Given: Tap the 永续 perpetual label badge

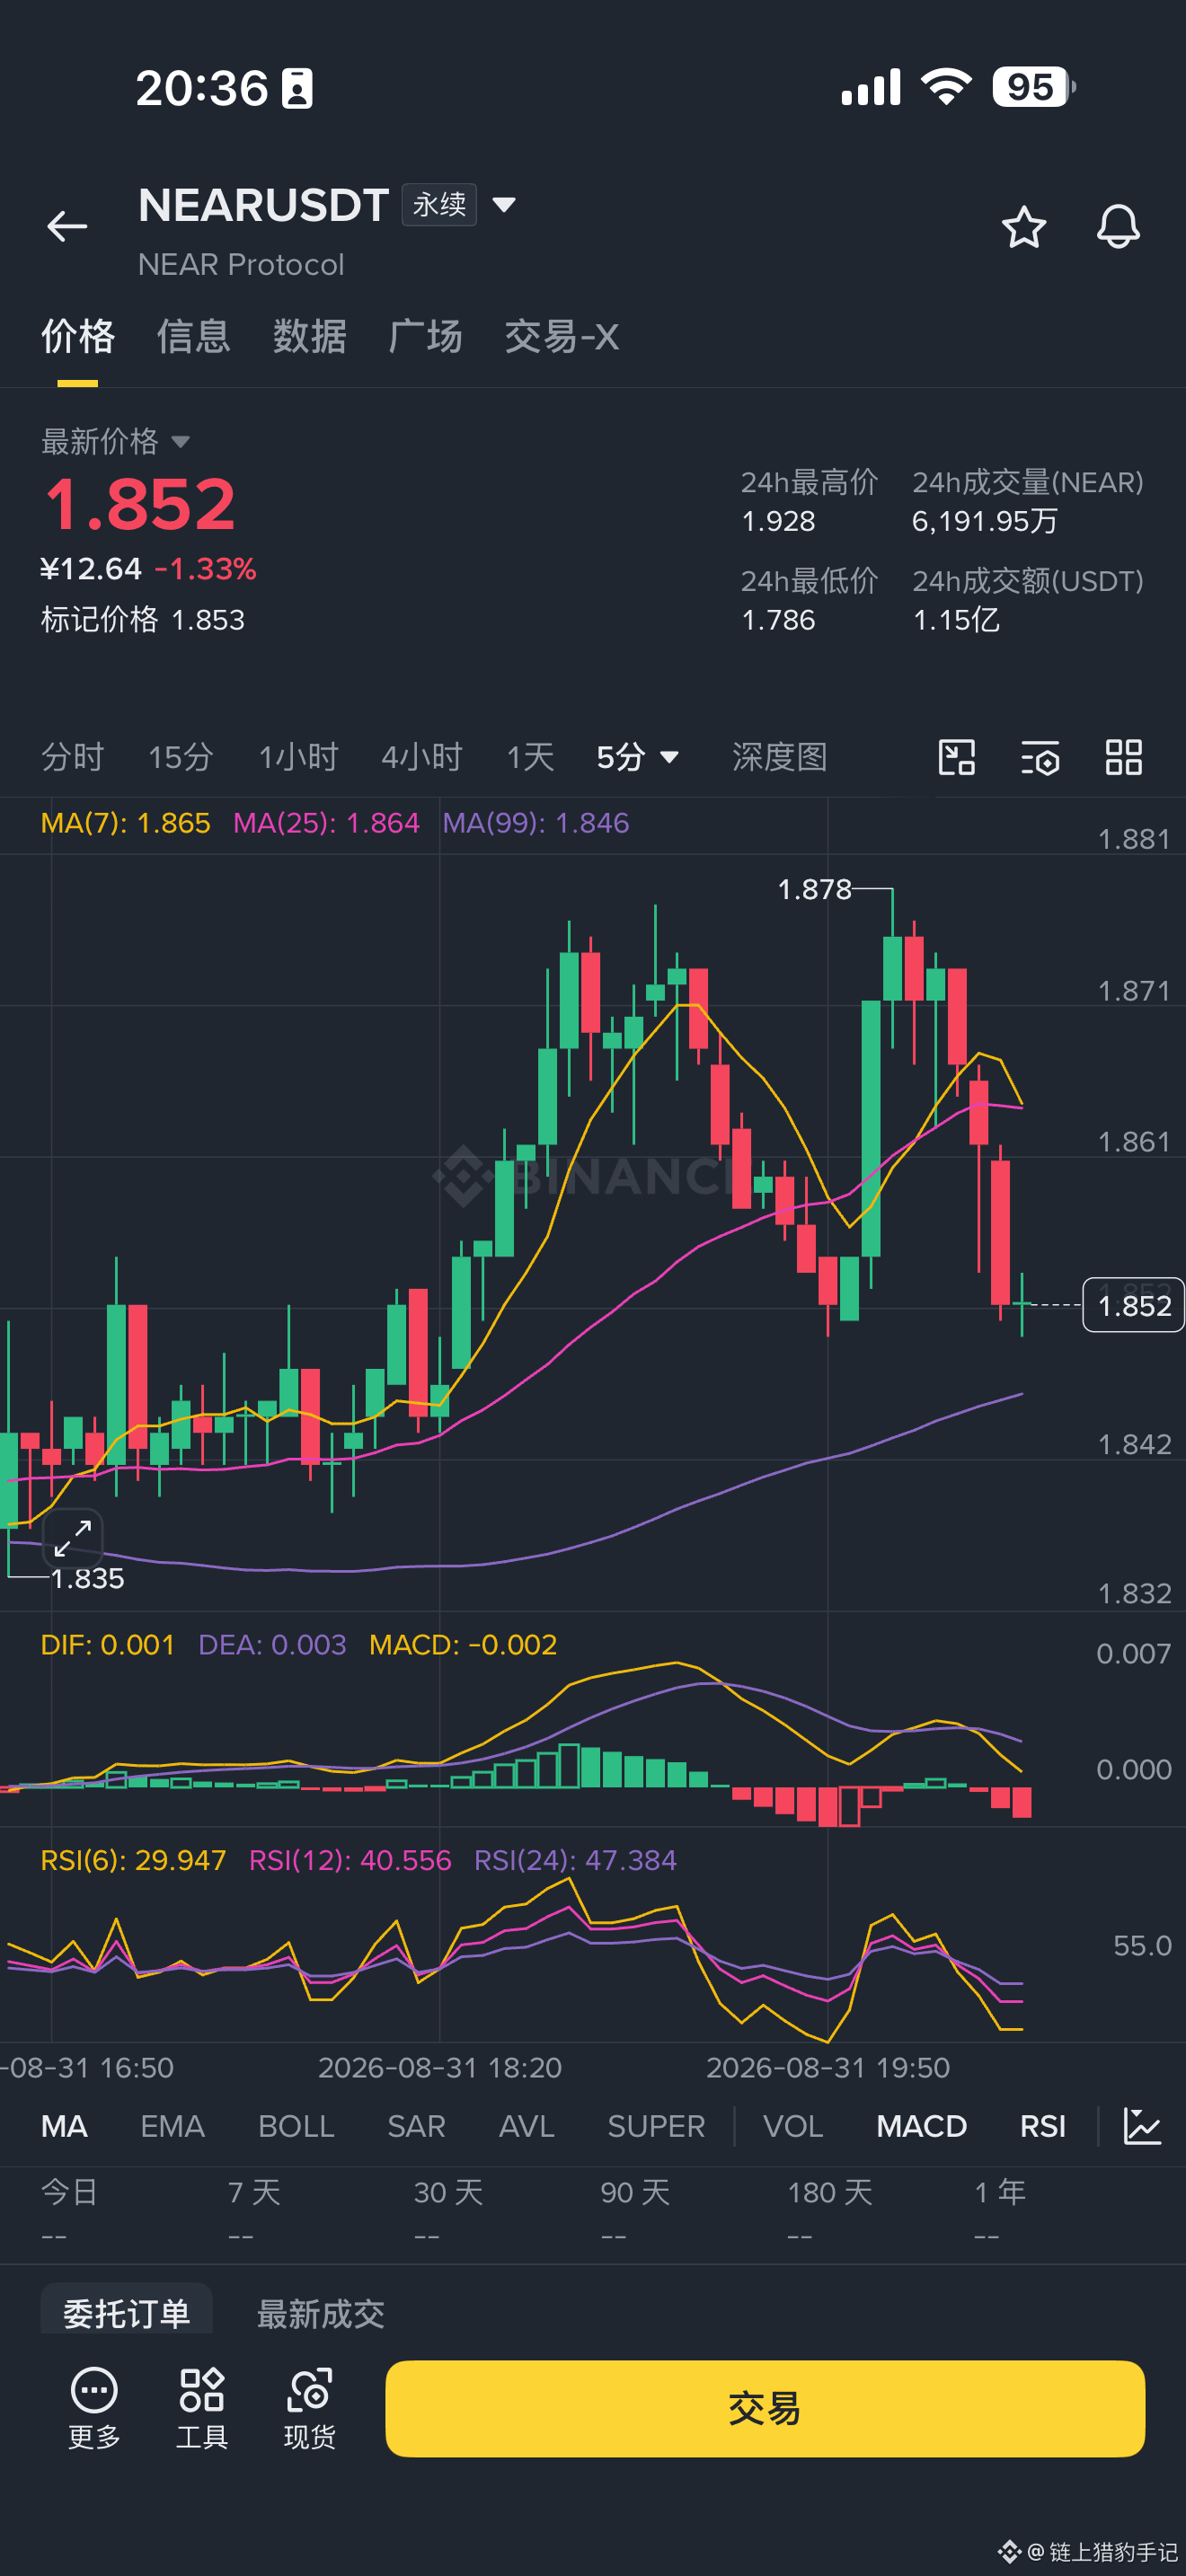Looking at the screenshot, I should point(439,205).
